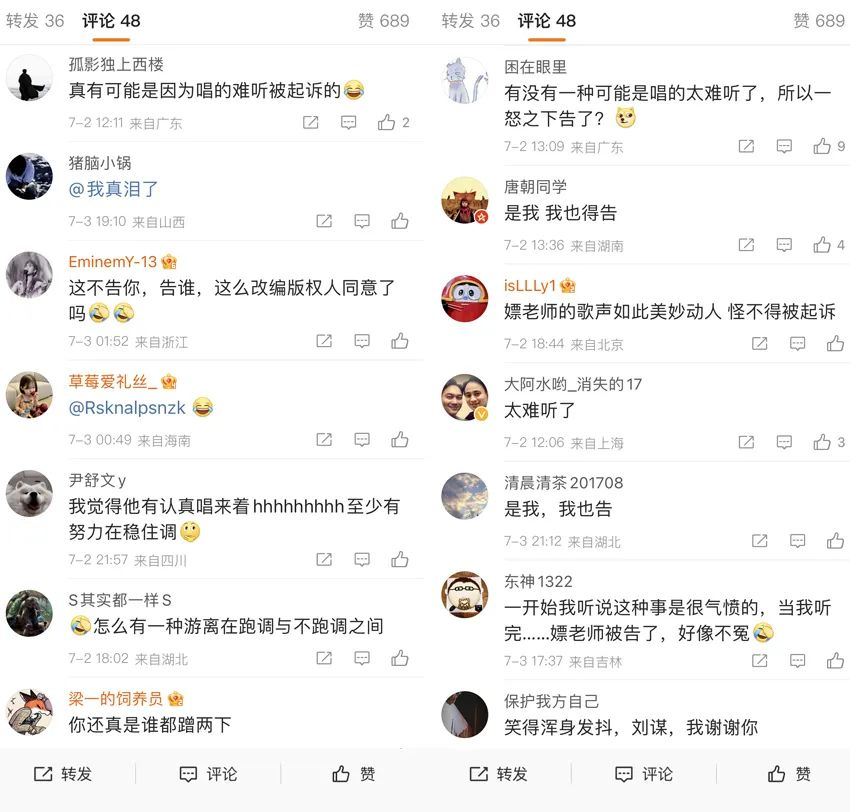Screen dimensions: 850x812
Task: Switch to 转发 36 tab in left panel
Action: [35, 21]
